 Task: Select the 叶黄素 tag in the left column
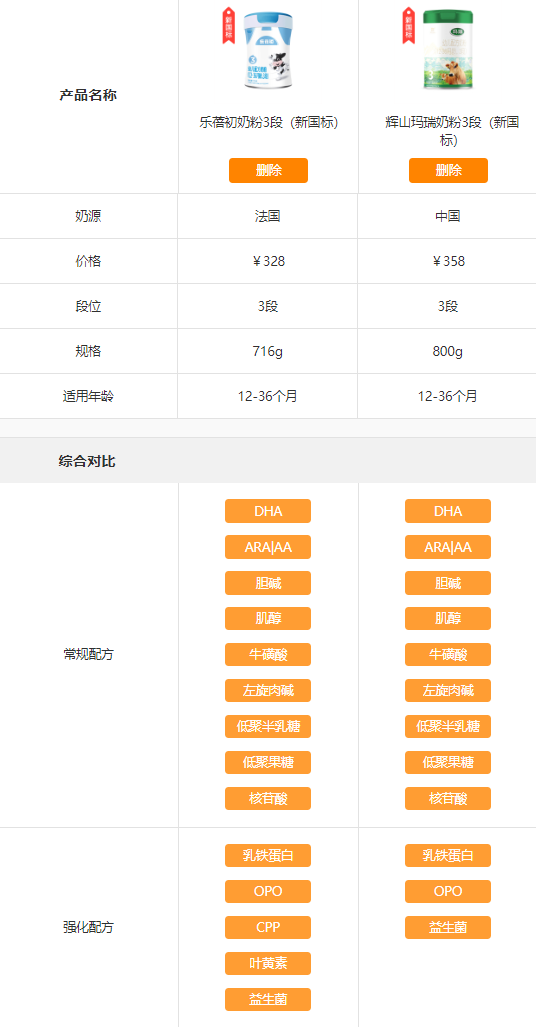click(x=268, y=963)
